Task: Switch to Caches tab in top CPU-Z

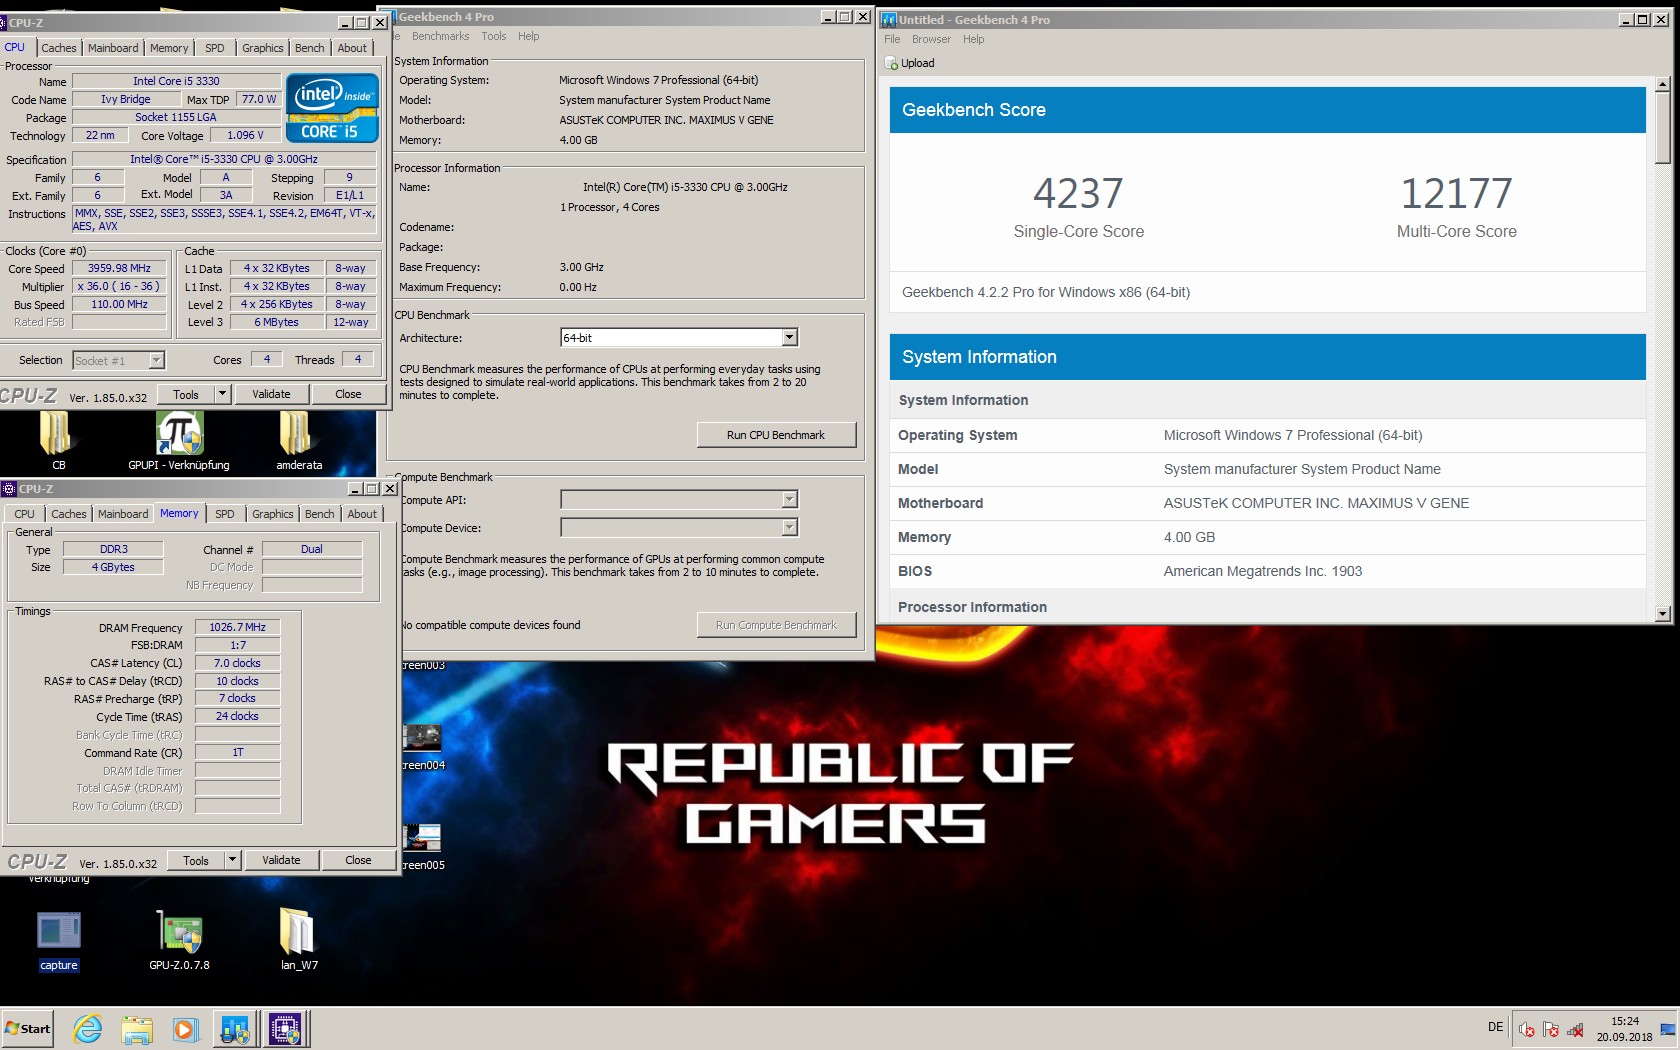Action: click(58, 48)
